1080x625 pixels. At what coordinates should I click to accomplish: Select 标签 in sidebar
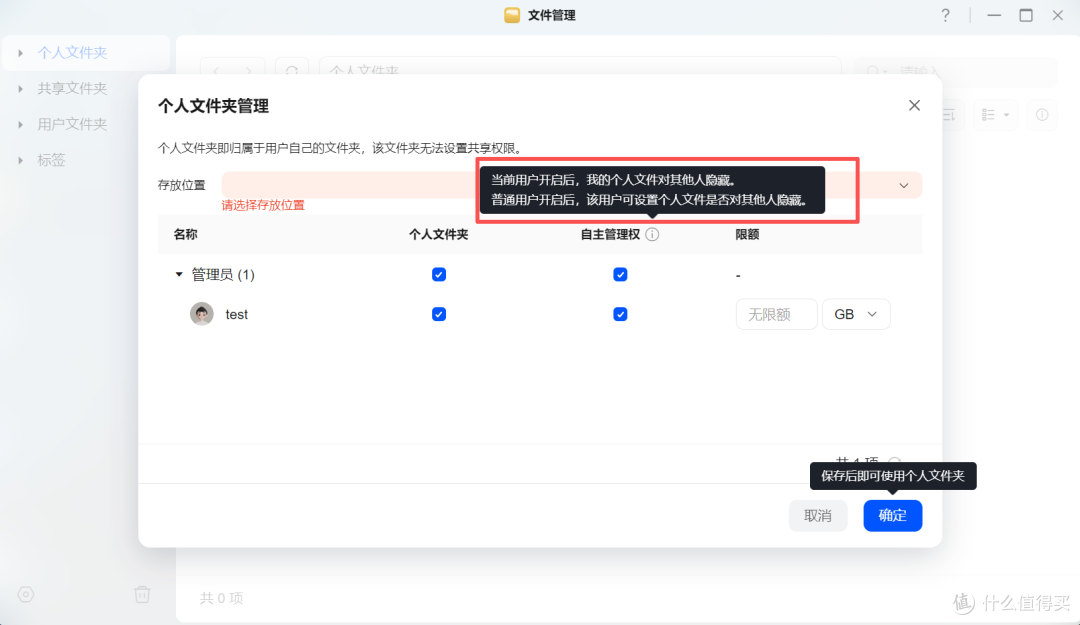point(51,160)
